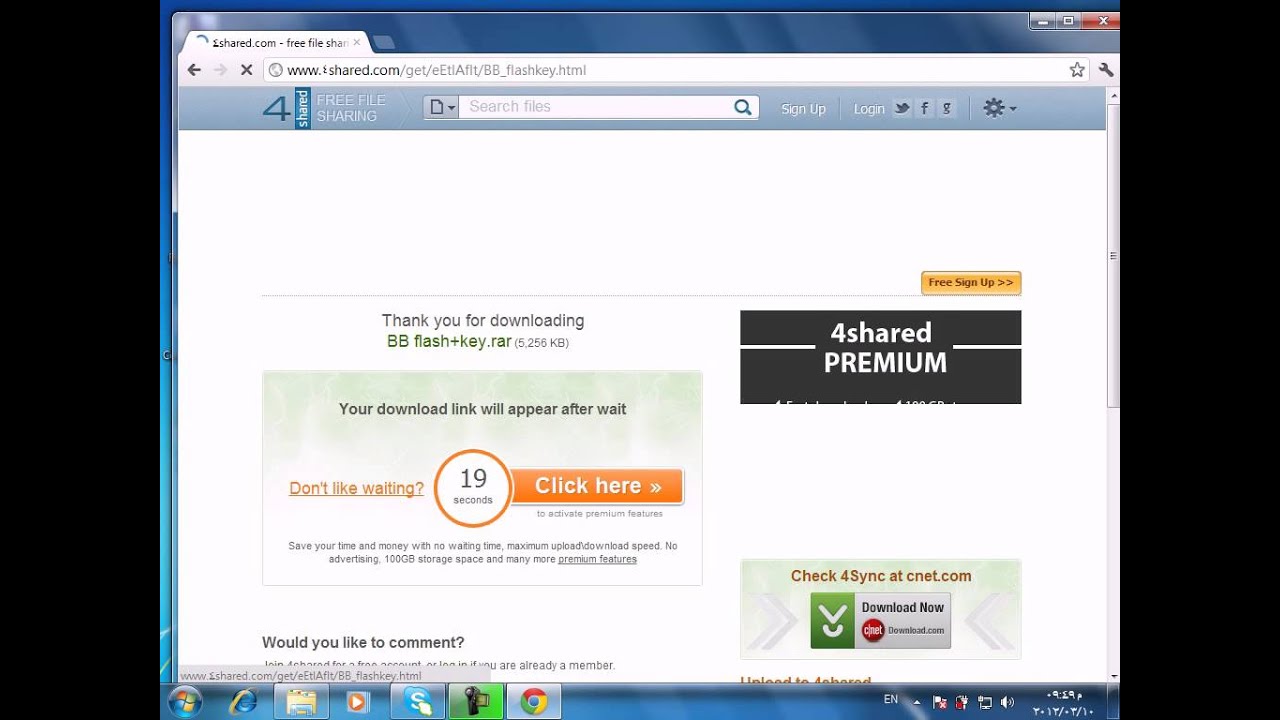The width and height of the screenshot is (1280, 720).
Task: Submit search with the magnifier icon
Action: [743, 107]
